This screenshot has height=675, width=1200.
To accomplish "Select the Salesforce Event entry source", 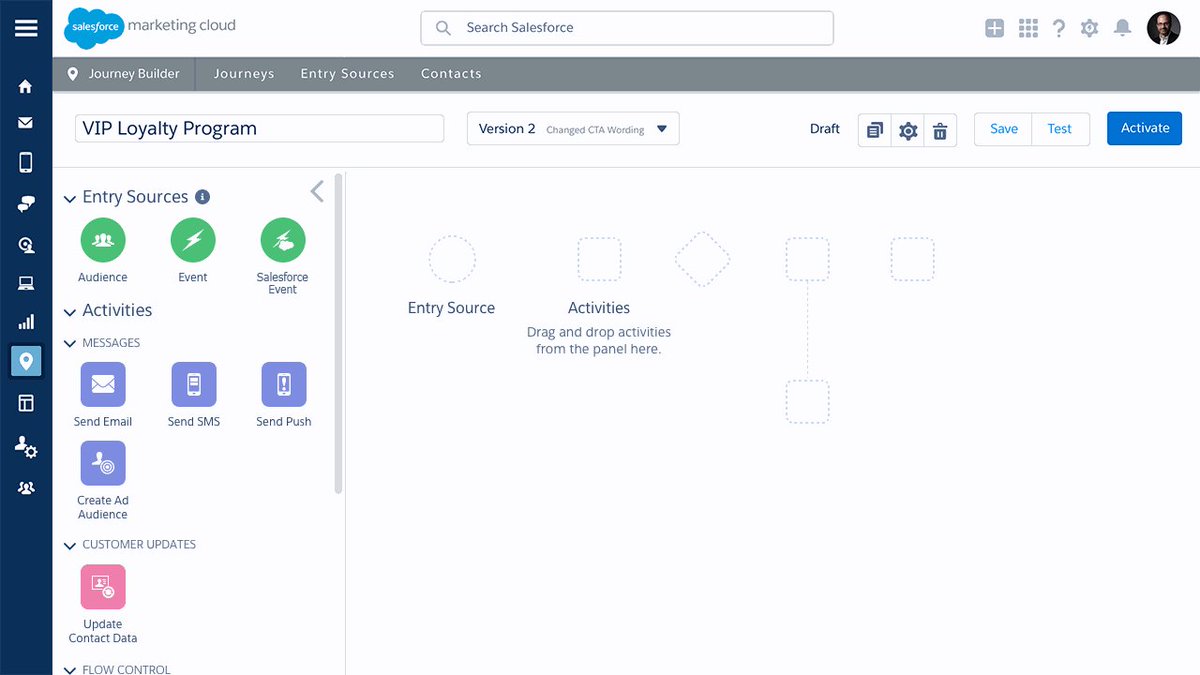I will pyautogui.click(x=283, y=240).
